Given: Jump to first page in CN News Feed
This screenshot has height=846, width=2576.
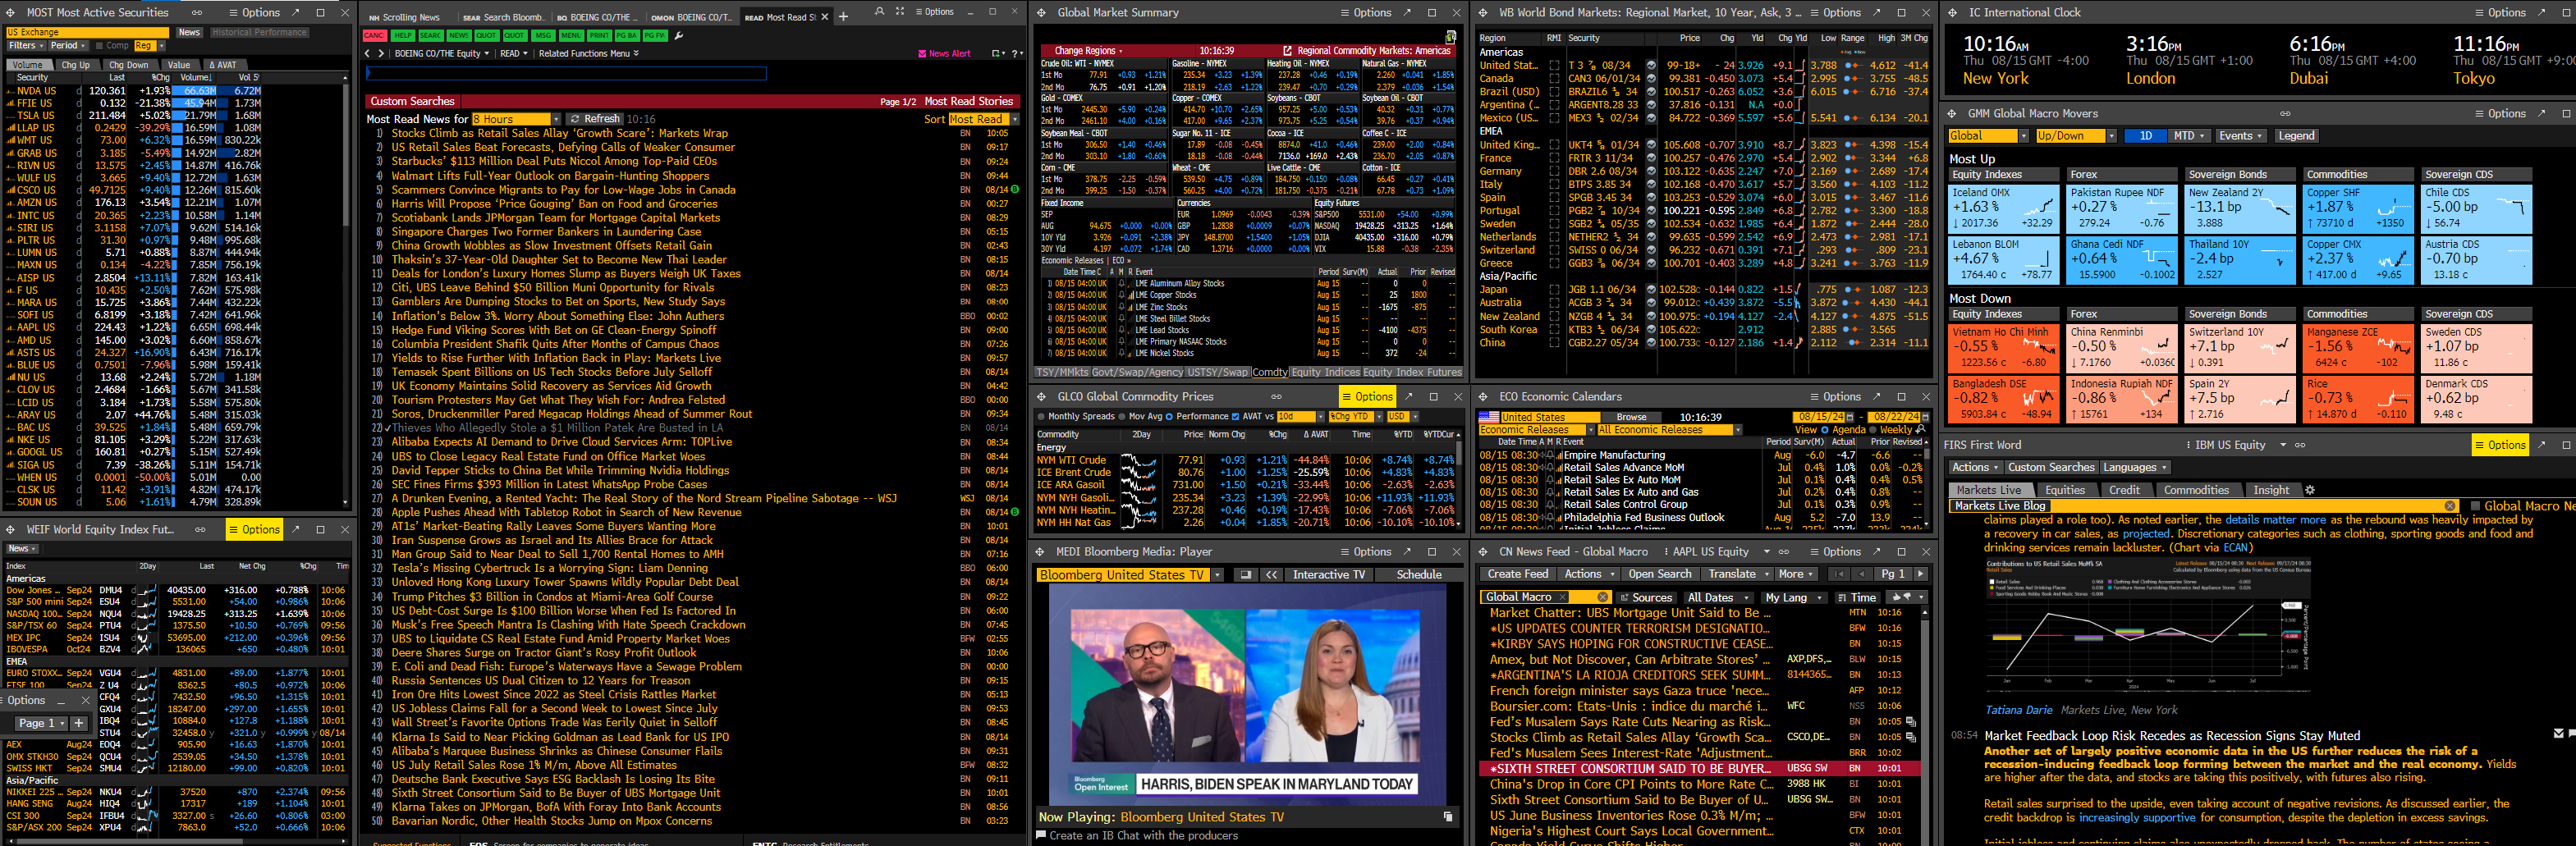Looking at the screenshot, I should 1838,574.
